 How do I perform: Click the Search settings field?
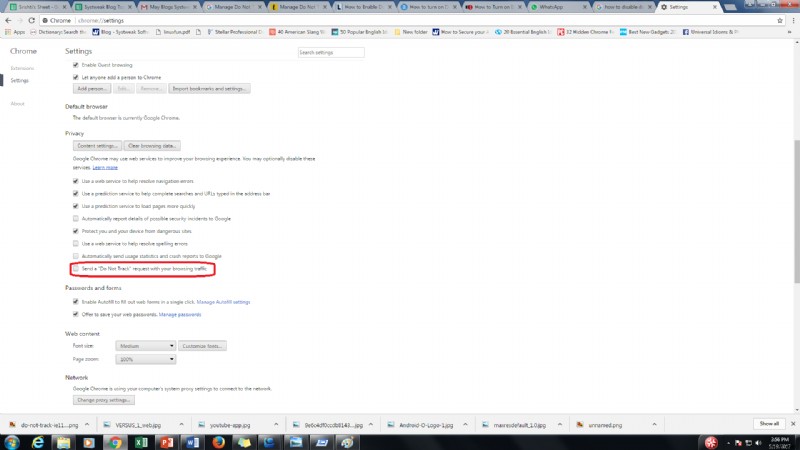click(331, 53)
